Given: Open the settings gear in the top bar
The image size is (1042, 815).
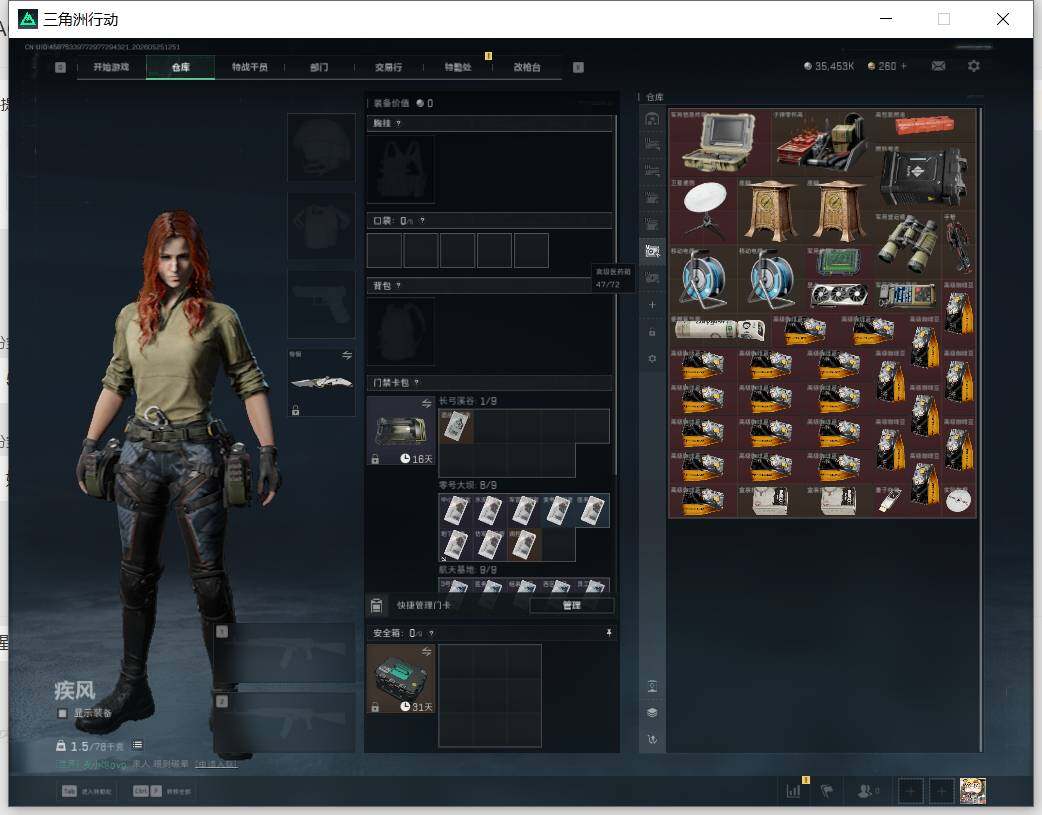Looking at the screenshot, I should click(x=974, y=66).
